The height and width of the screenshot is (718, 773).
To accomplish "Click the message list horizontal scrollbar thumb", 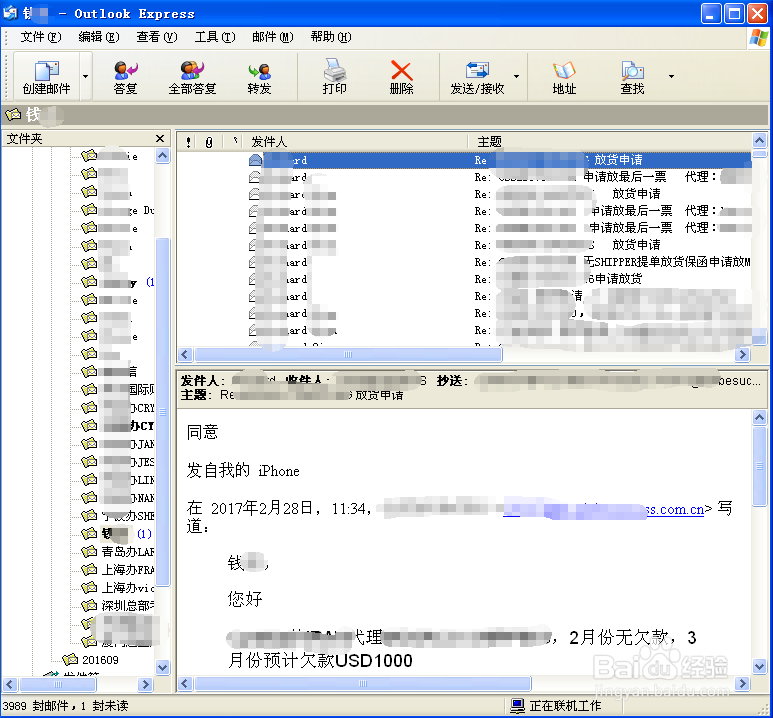I will point(348,355).
